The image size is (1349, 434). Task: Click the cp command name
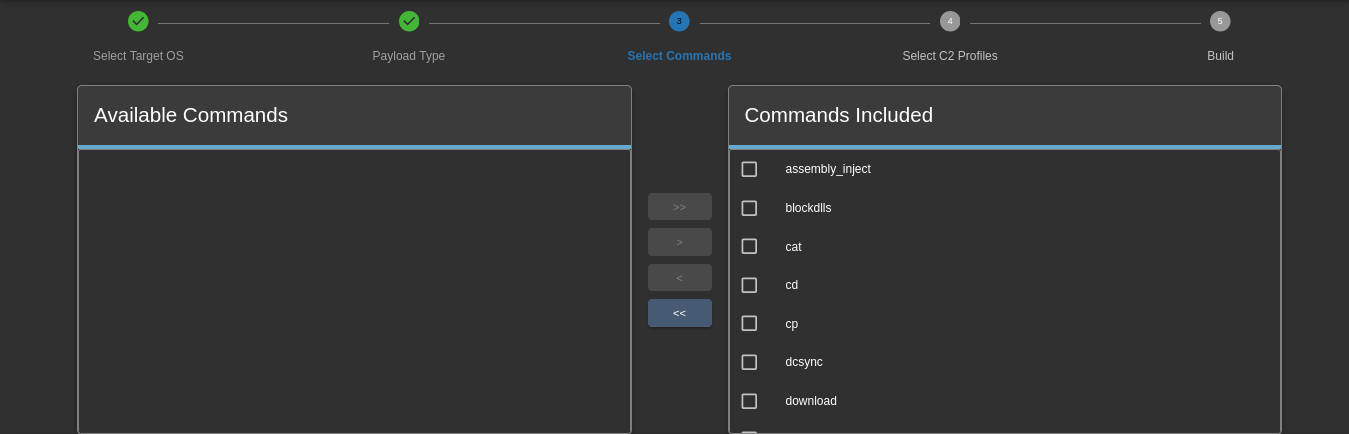792,324
